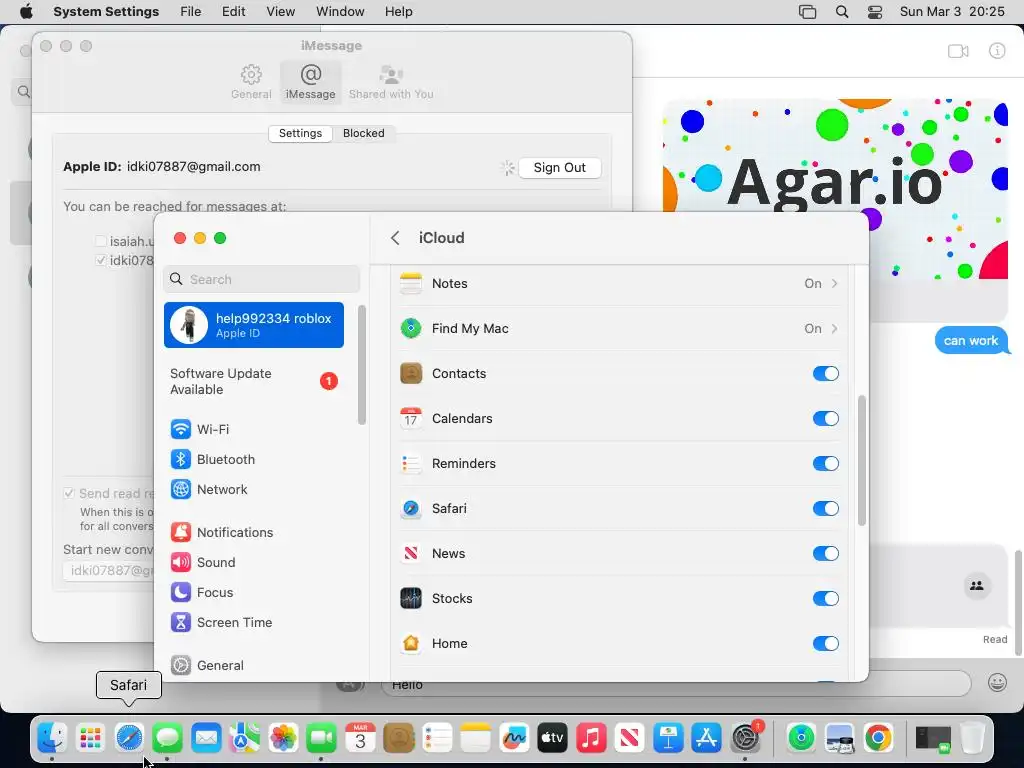Start a video call in Messages window
Viewport: 1024px width, 768px height.
click(958, 51)
